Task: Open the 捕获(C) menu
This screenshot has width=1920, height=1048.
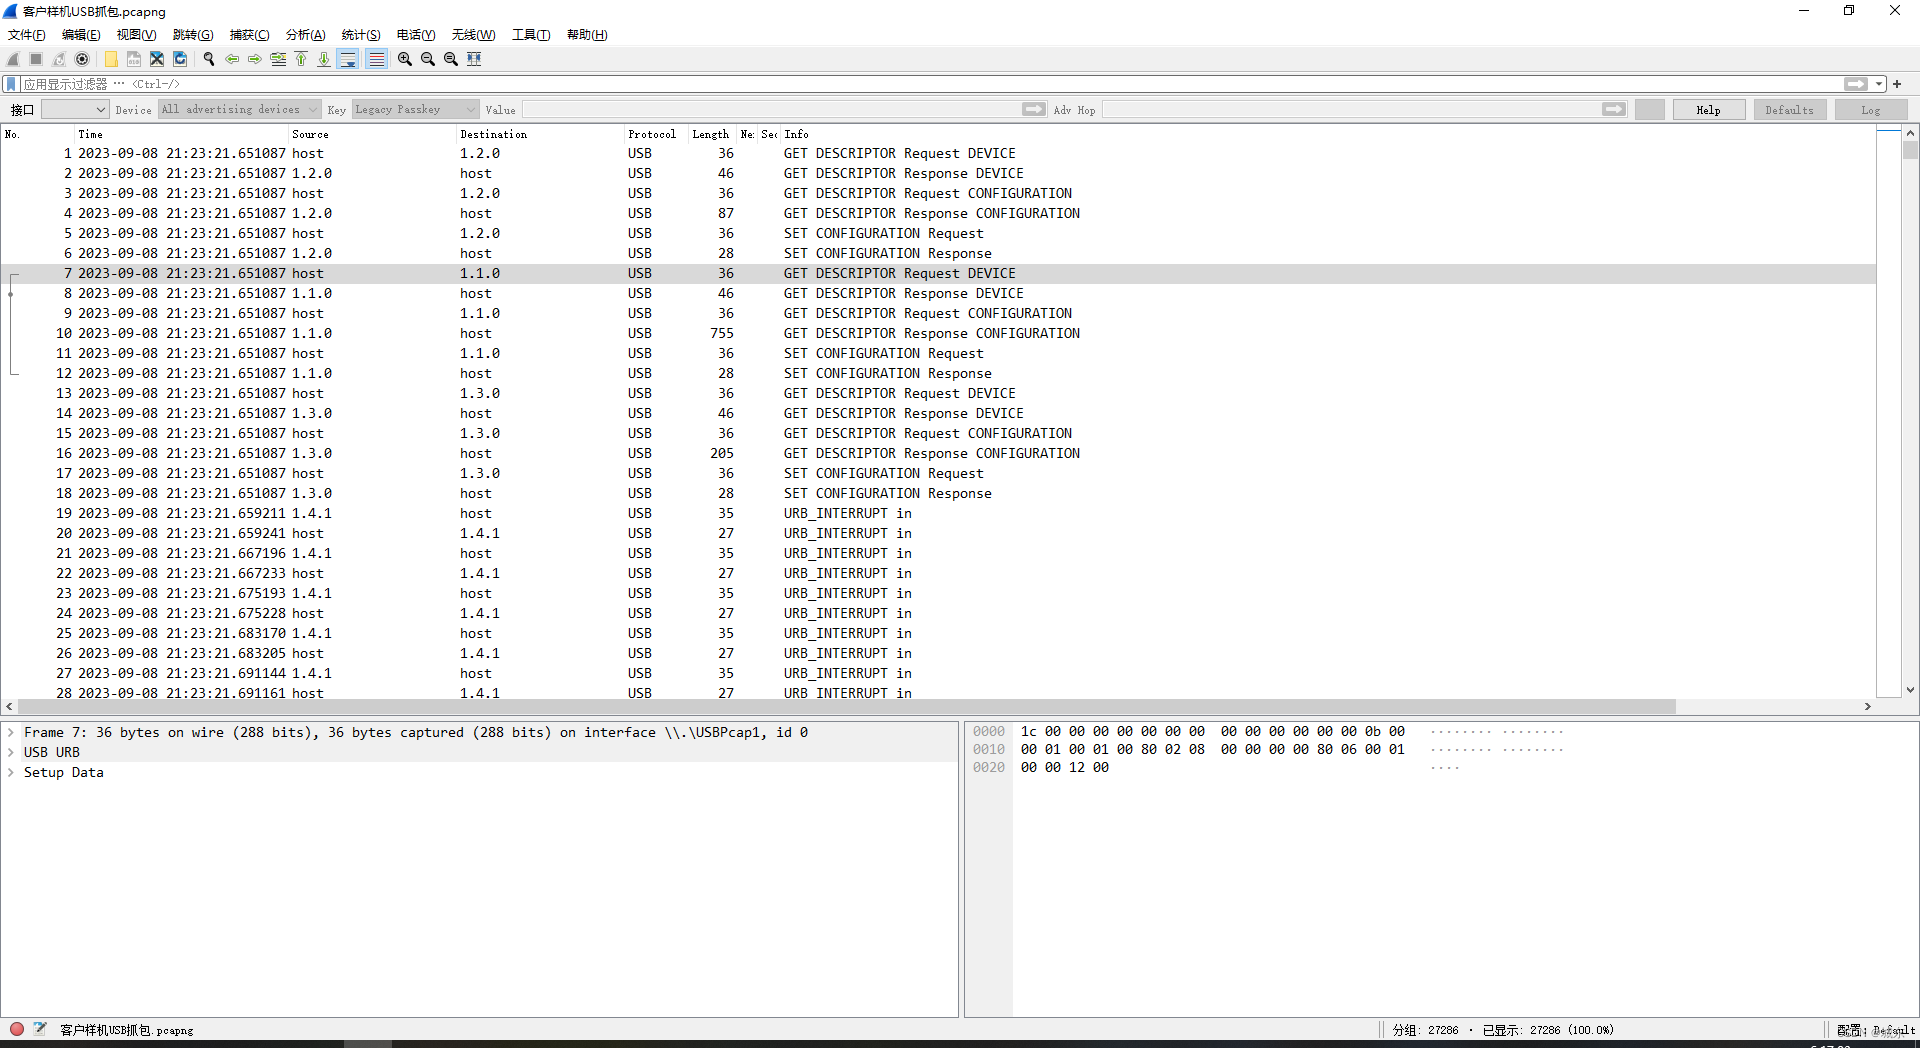Action: tap(249, 35)
